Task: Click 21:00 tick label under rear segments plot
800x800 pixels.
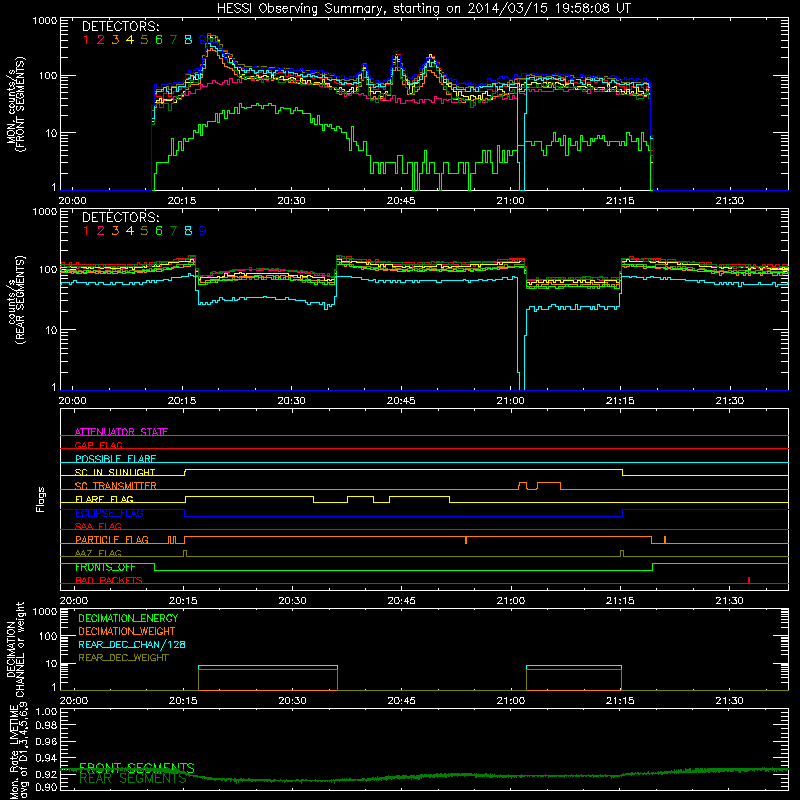Action: click(510, 401)
